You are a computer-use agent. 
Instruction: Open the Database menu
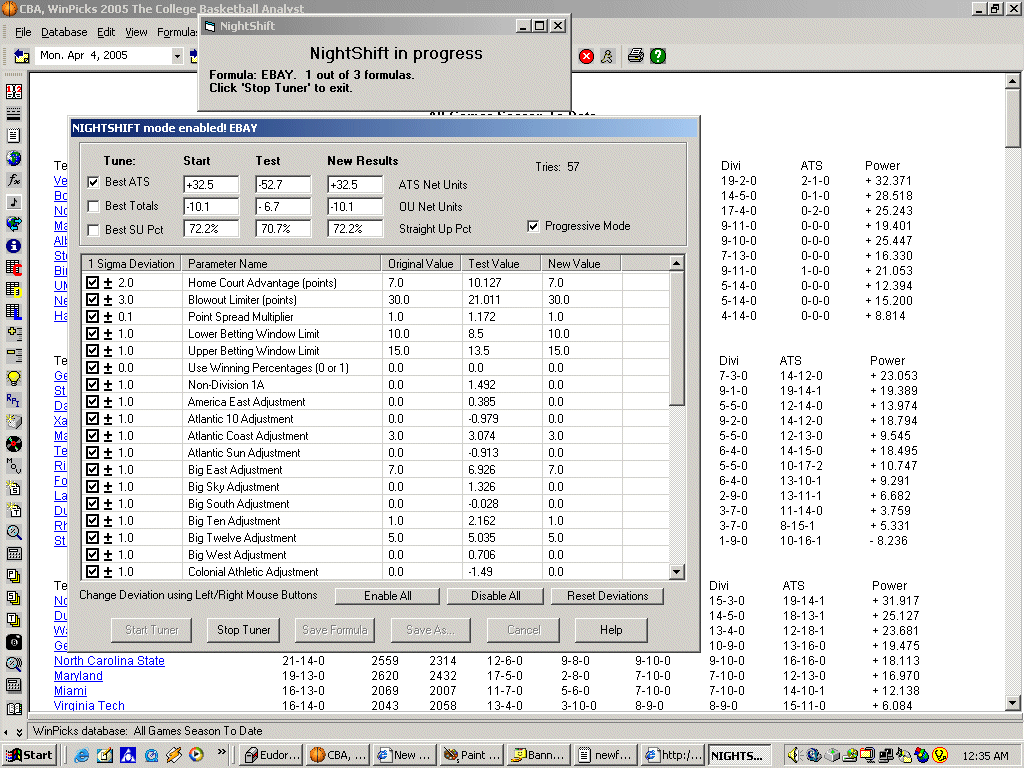(x=64, y=32)
